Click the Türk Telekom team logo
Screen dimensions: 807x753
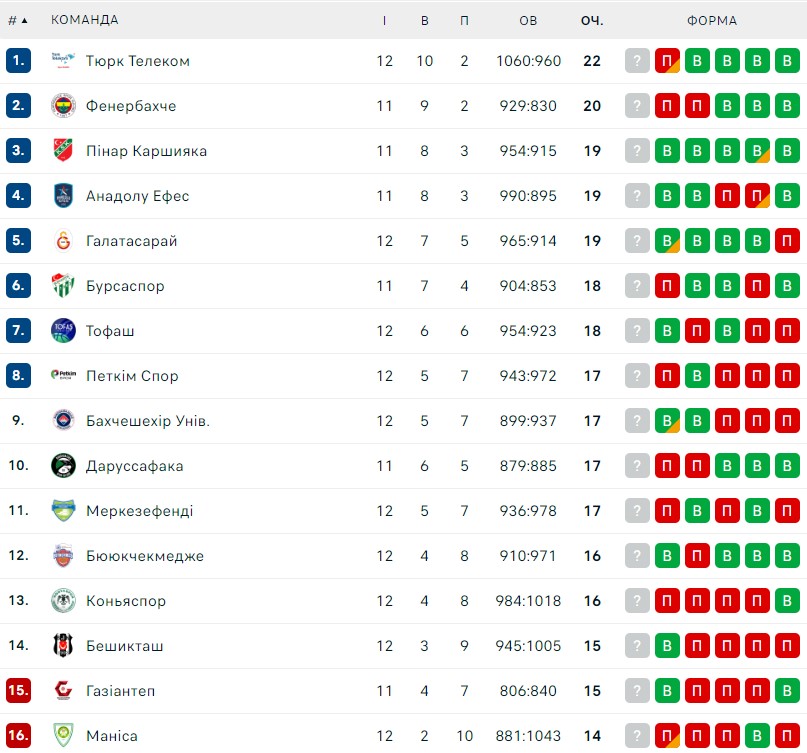pyautogui.click(x=63, y=60)
